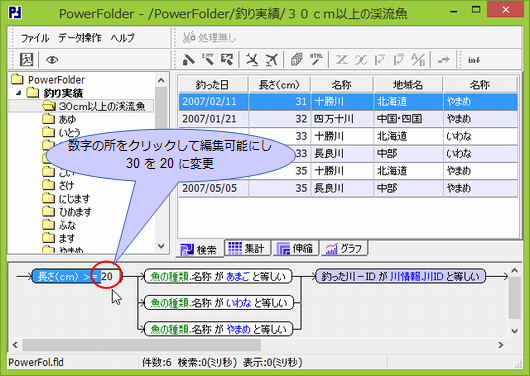Click condition panel scroll up arrow
530x376 pixels.
514,271
